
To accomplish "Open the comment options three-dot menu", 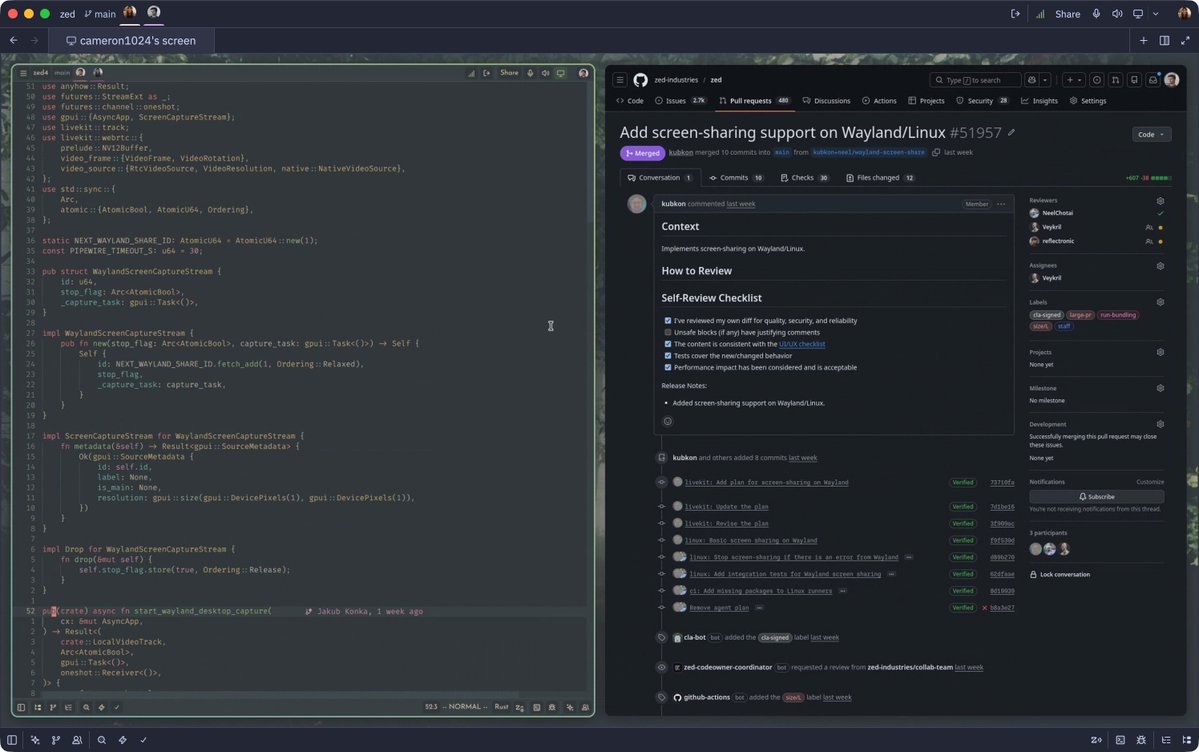I will (1000, 204).
